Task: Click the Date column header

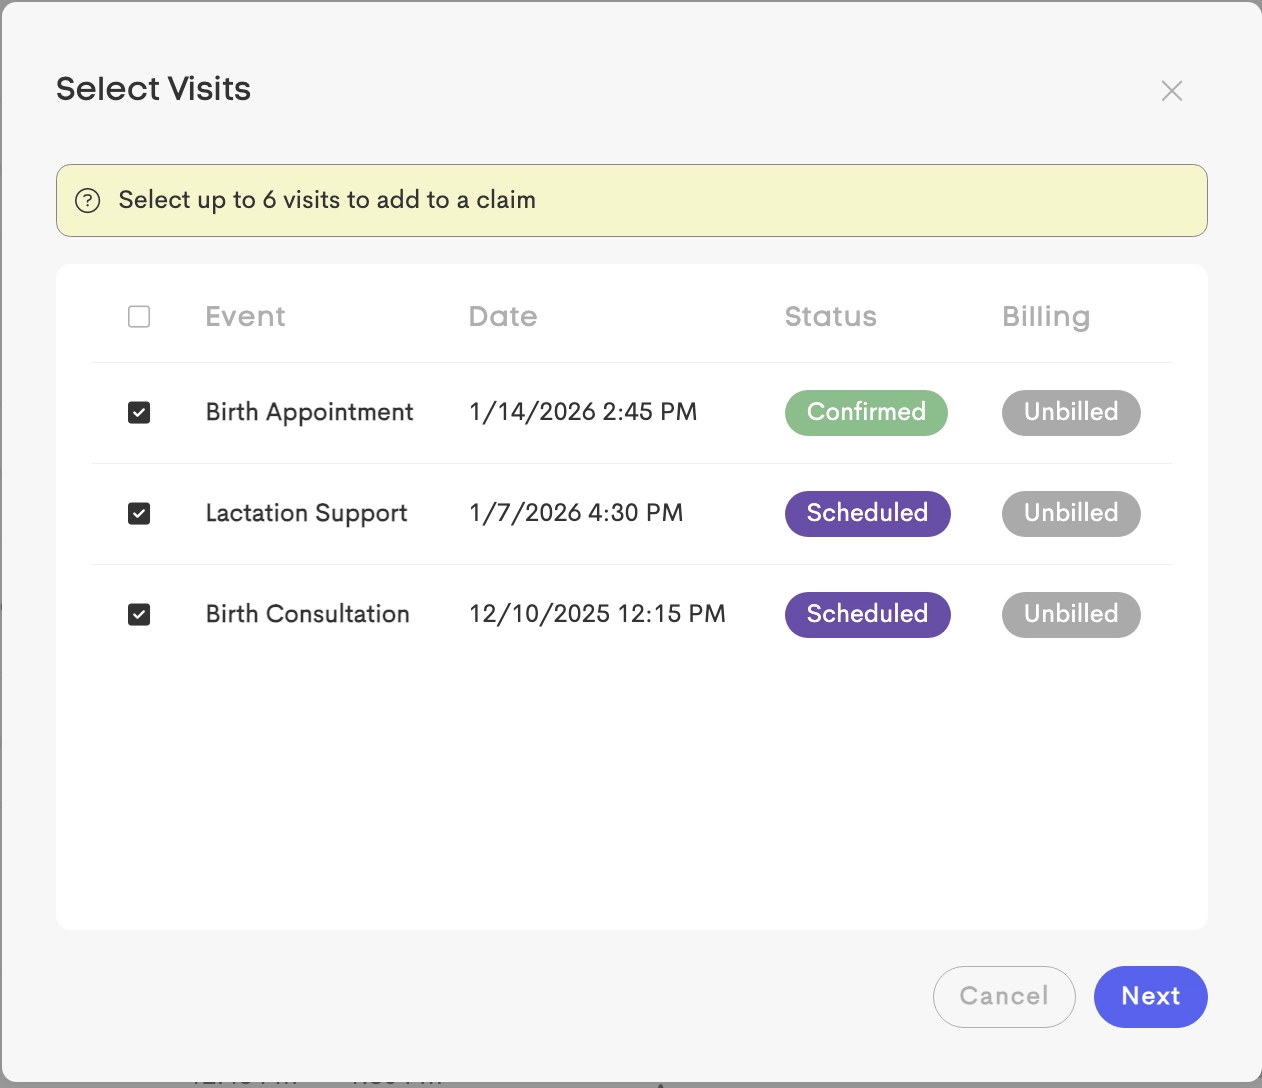Action: pos(502,317)
